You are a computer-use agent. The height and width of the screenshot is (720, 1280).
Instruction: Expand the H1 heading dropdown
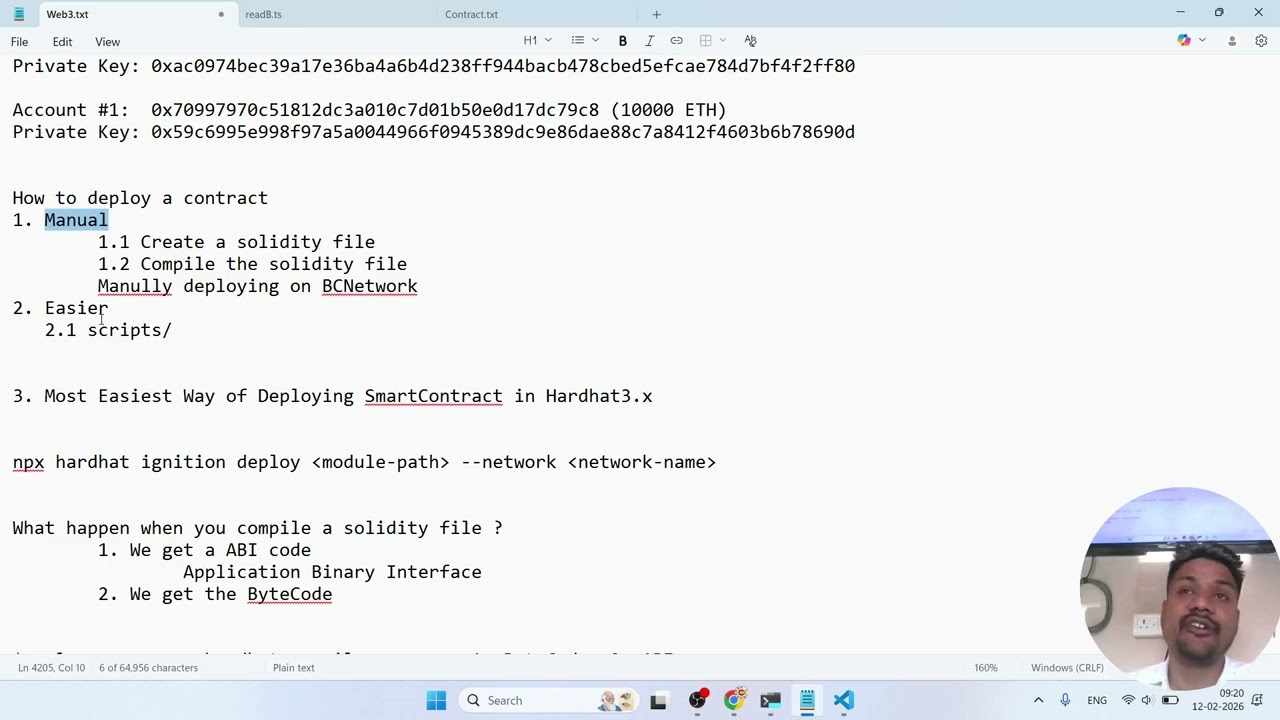(538, 41)
